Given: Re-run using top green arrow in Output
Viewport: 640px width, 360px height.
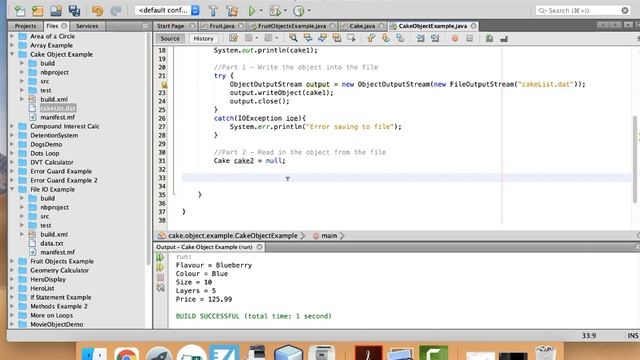Looking at the screenshot, I should click(160, 258).
